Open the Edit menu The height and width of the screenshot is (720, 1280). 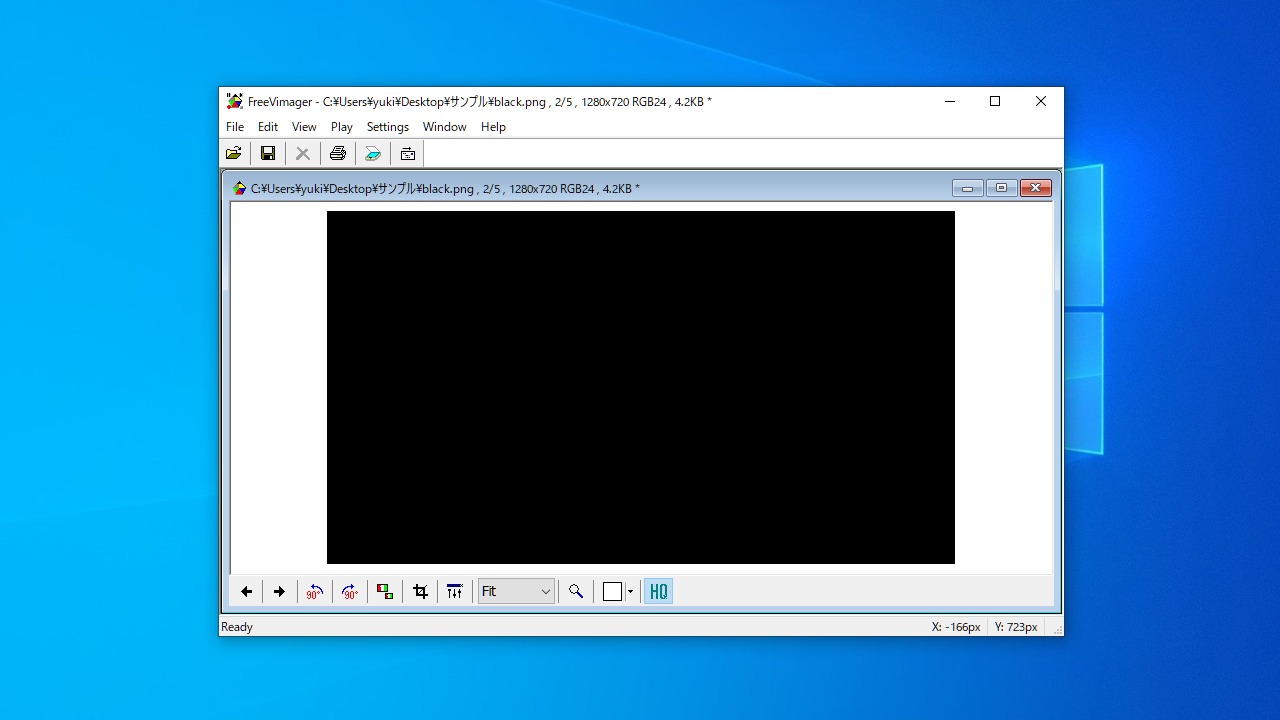(268, 127)
